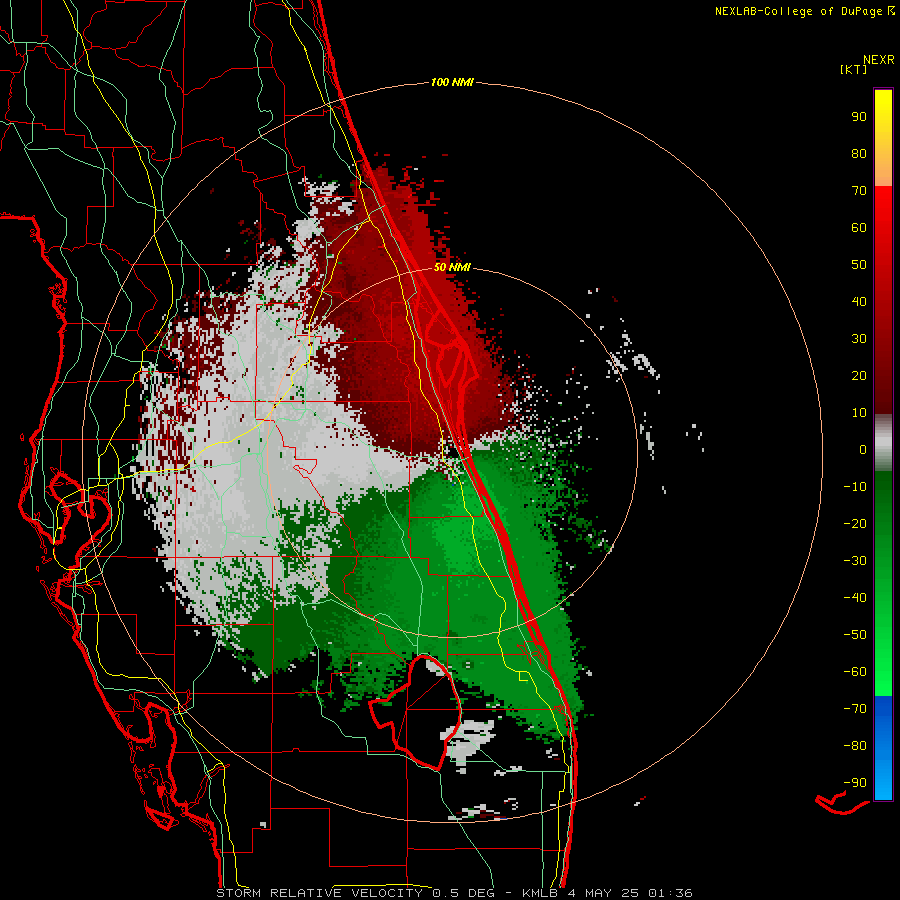Click the -90 scale value
This screenshot has height=900, width=900.
855,782
